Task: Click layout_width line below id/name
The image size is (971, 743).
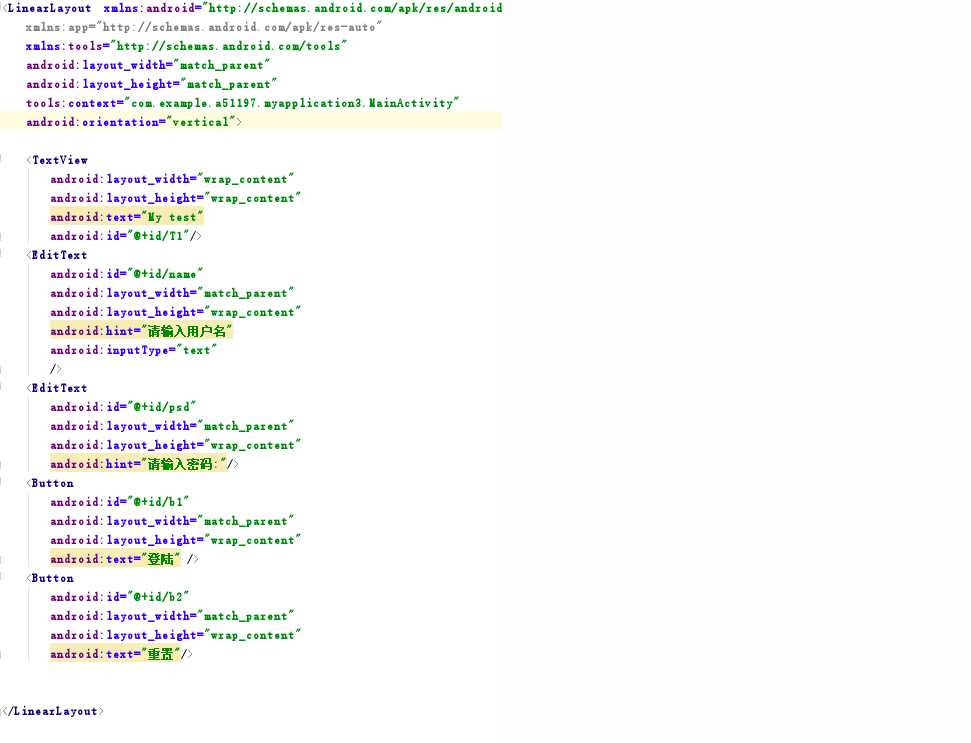Action: [x=172, y=293]
